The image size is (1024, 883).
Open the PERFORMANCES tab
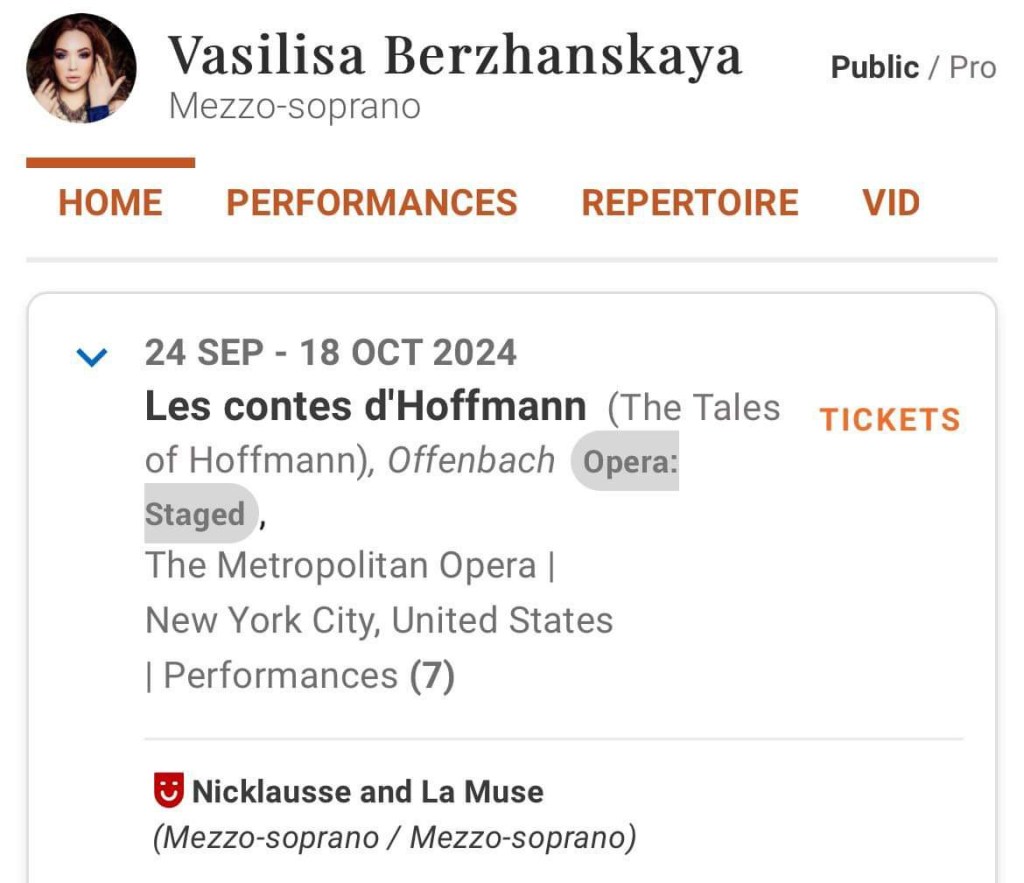[371, 203]
